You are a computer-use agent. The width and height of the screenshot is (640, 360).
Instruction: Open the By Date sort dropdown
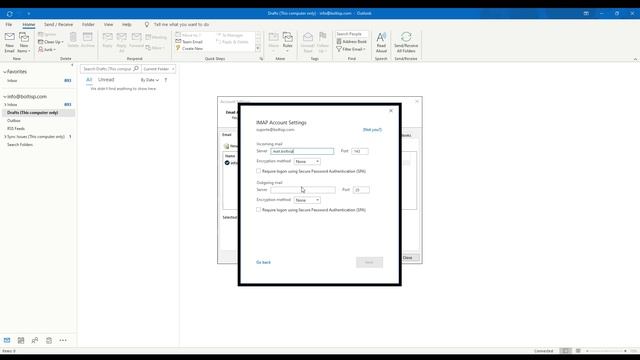[150, 80]
